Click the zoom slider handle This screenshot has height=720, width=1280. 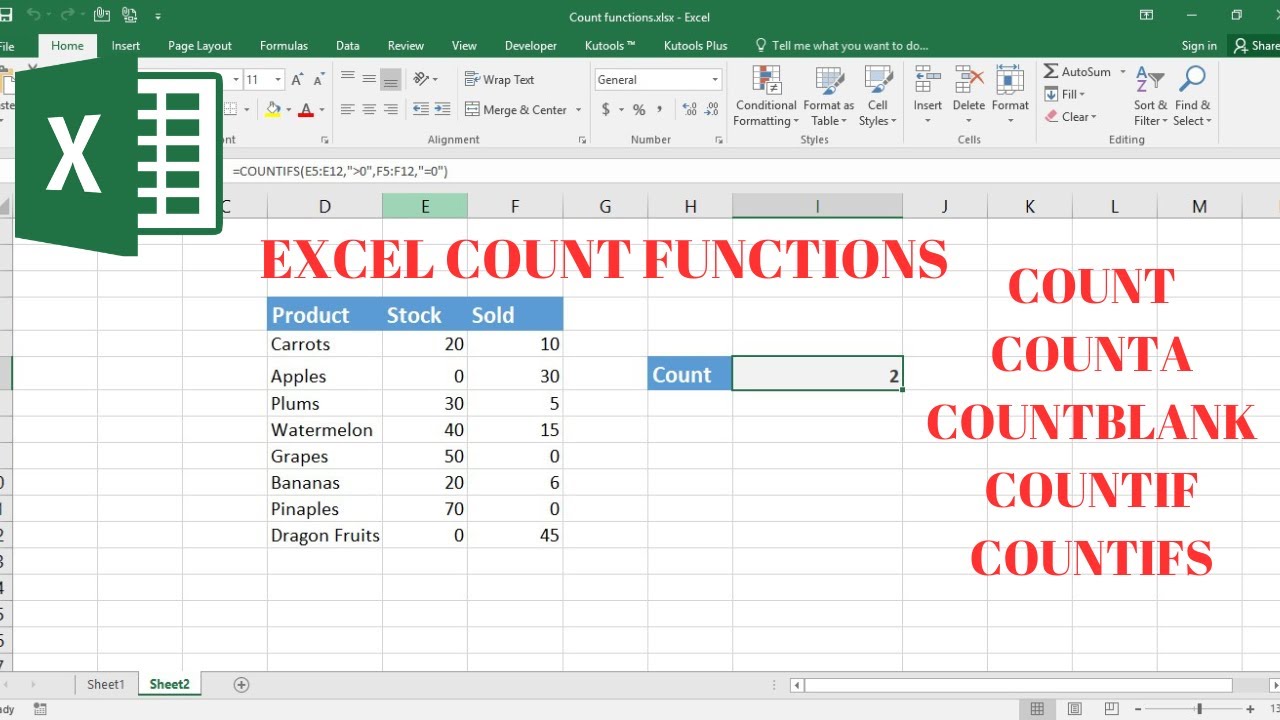[1199, 709]
